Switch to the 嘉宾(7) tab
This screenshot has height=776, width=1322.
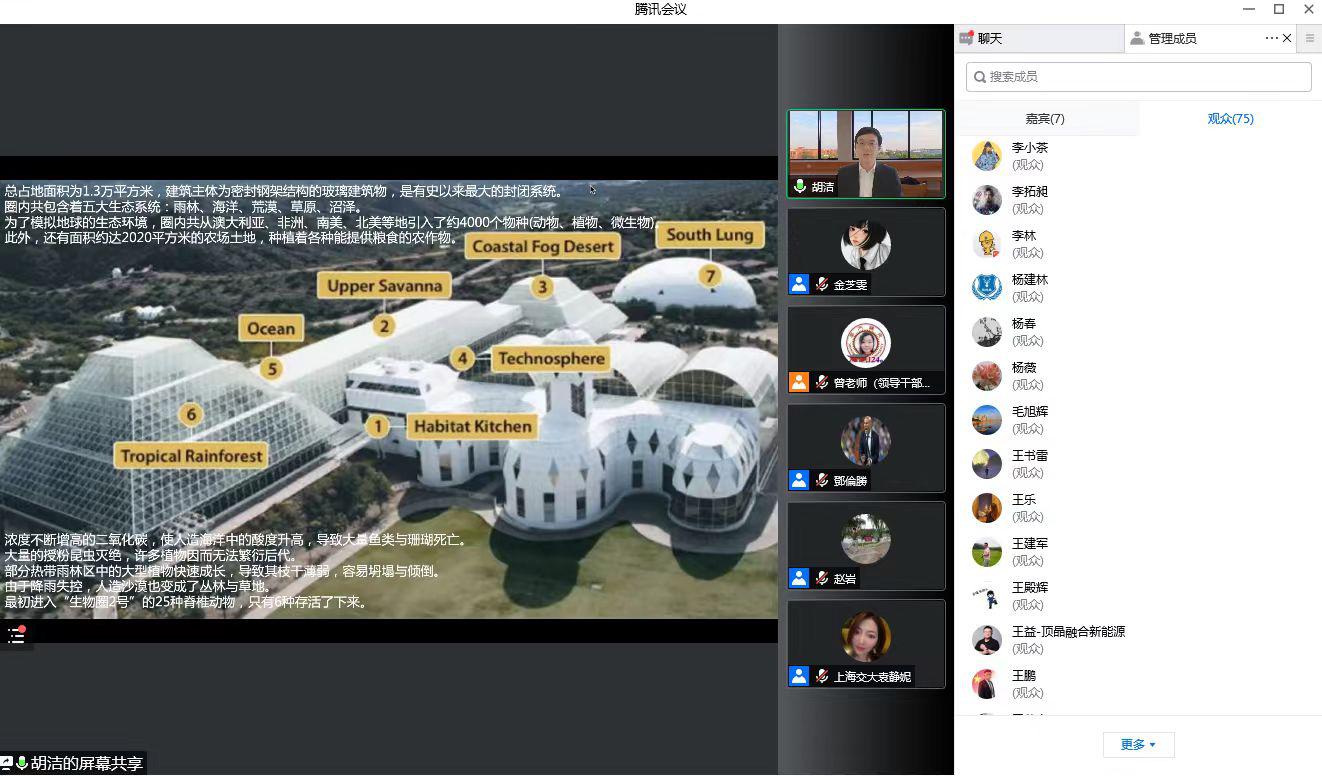click(x=1045, y=118)
